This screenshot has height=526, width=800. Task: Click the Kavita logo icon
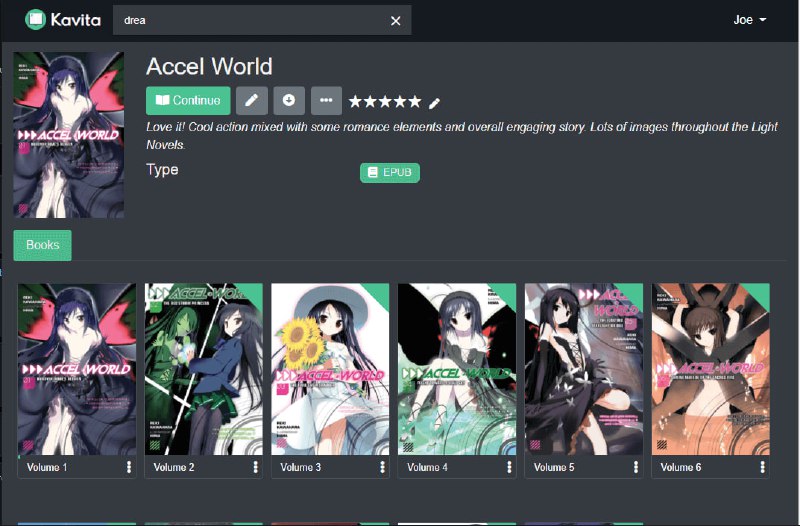coord(36,19)
